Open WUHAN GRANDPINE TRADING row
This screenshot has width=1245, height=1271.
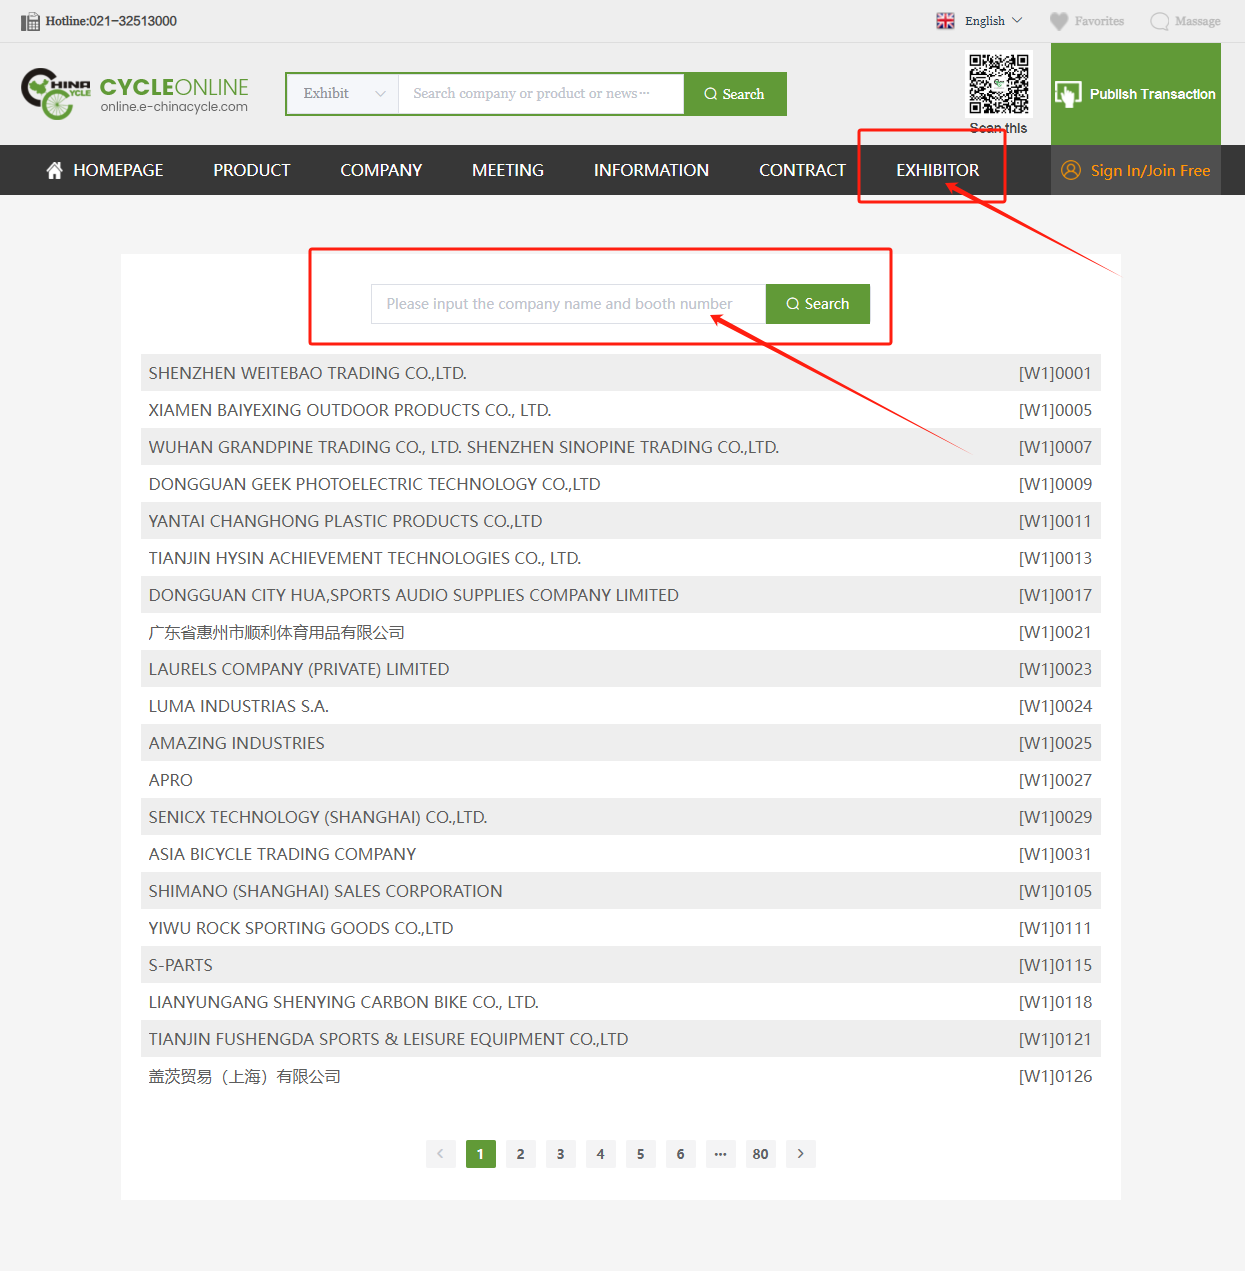click(620, 447)
